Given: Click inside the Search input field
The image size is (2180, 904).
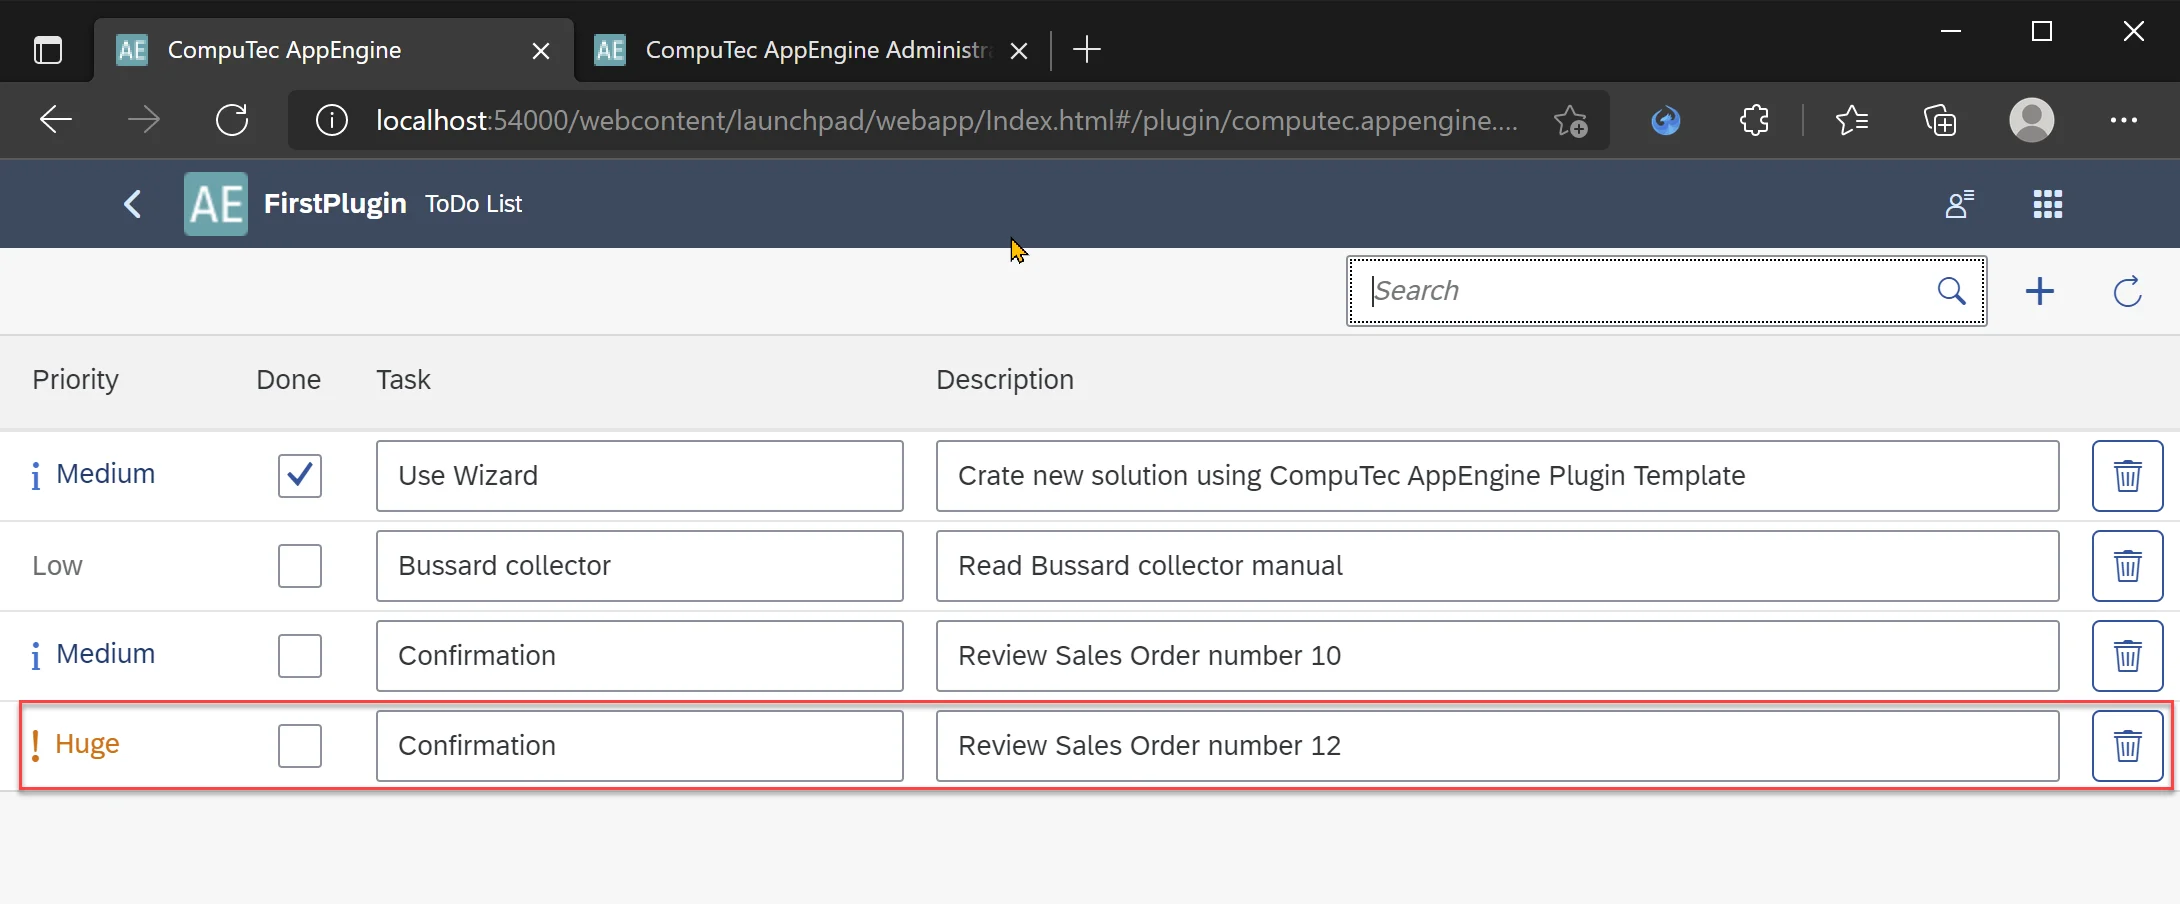Looking at the screenshot, I should tap(1620, 291).
